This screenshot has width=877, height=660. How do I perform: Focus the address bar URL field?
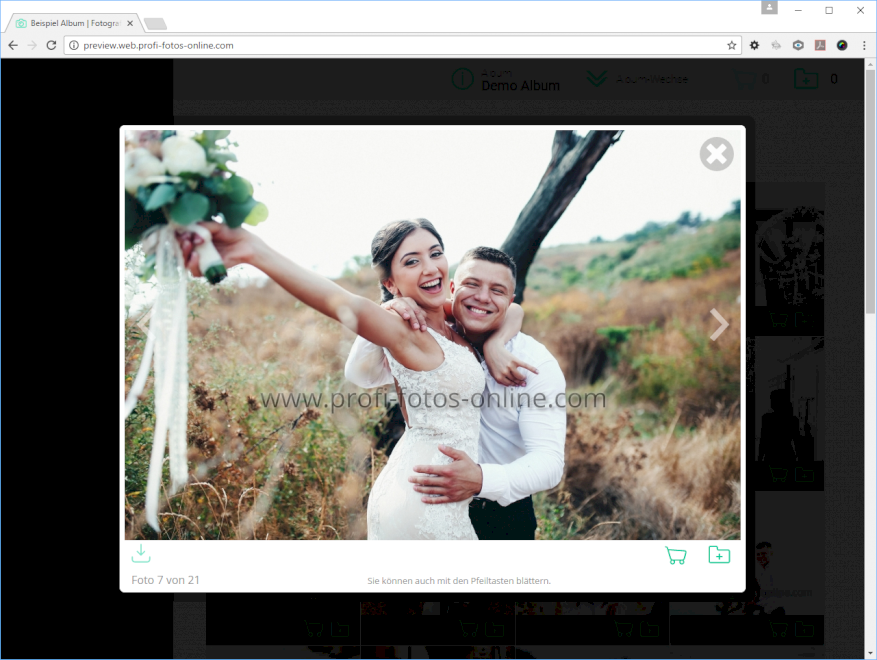point(403,45)
